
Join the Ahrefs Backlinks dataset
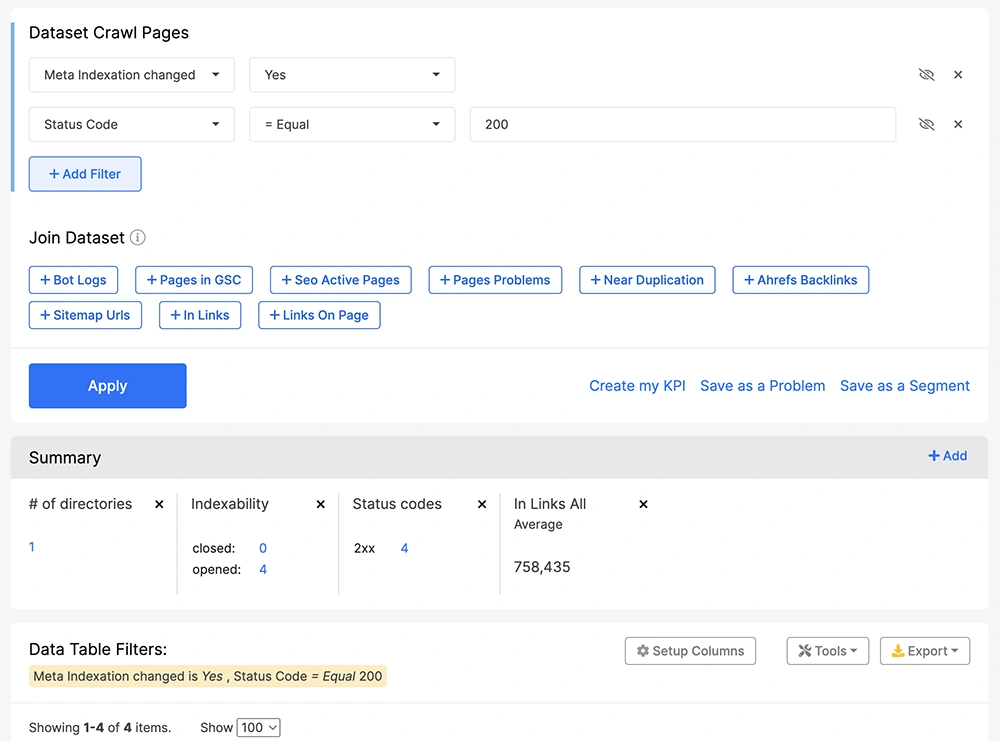[800, 280]
